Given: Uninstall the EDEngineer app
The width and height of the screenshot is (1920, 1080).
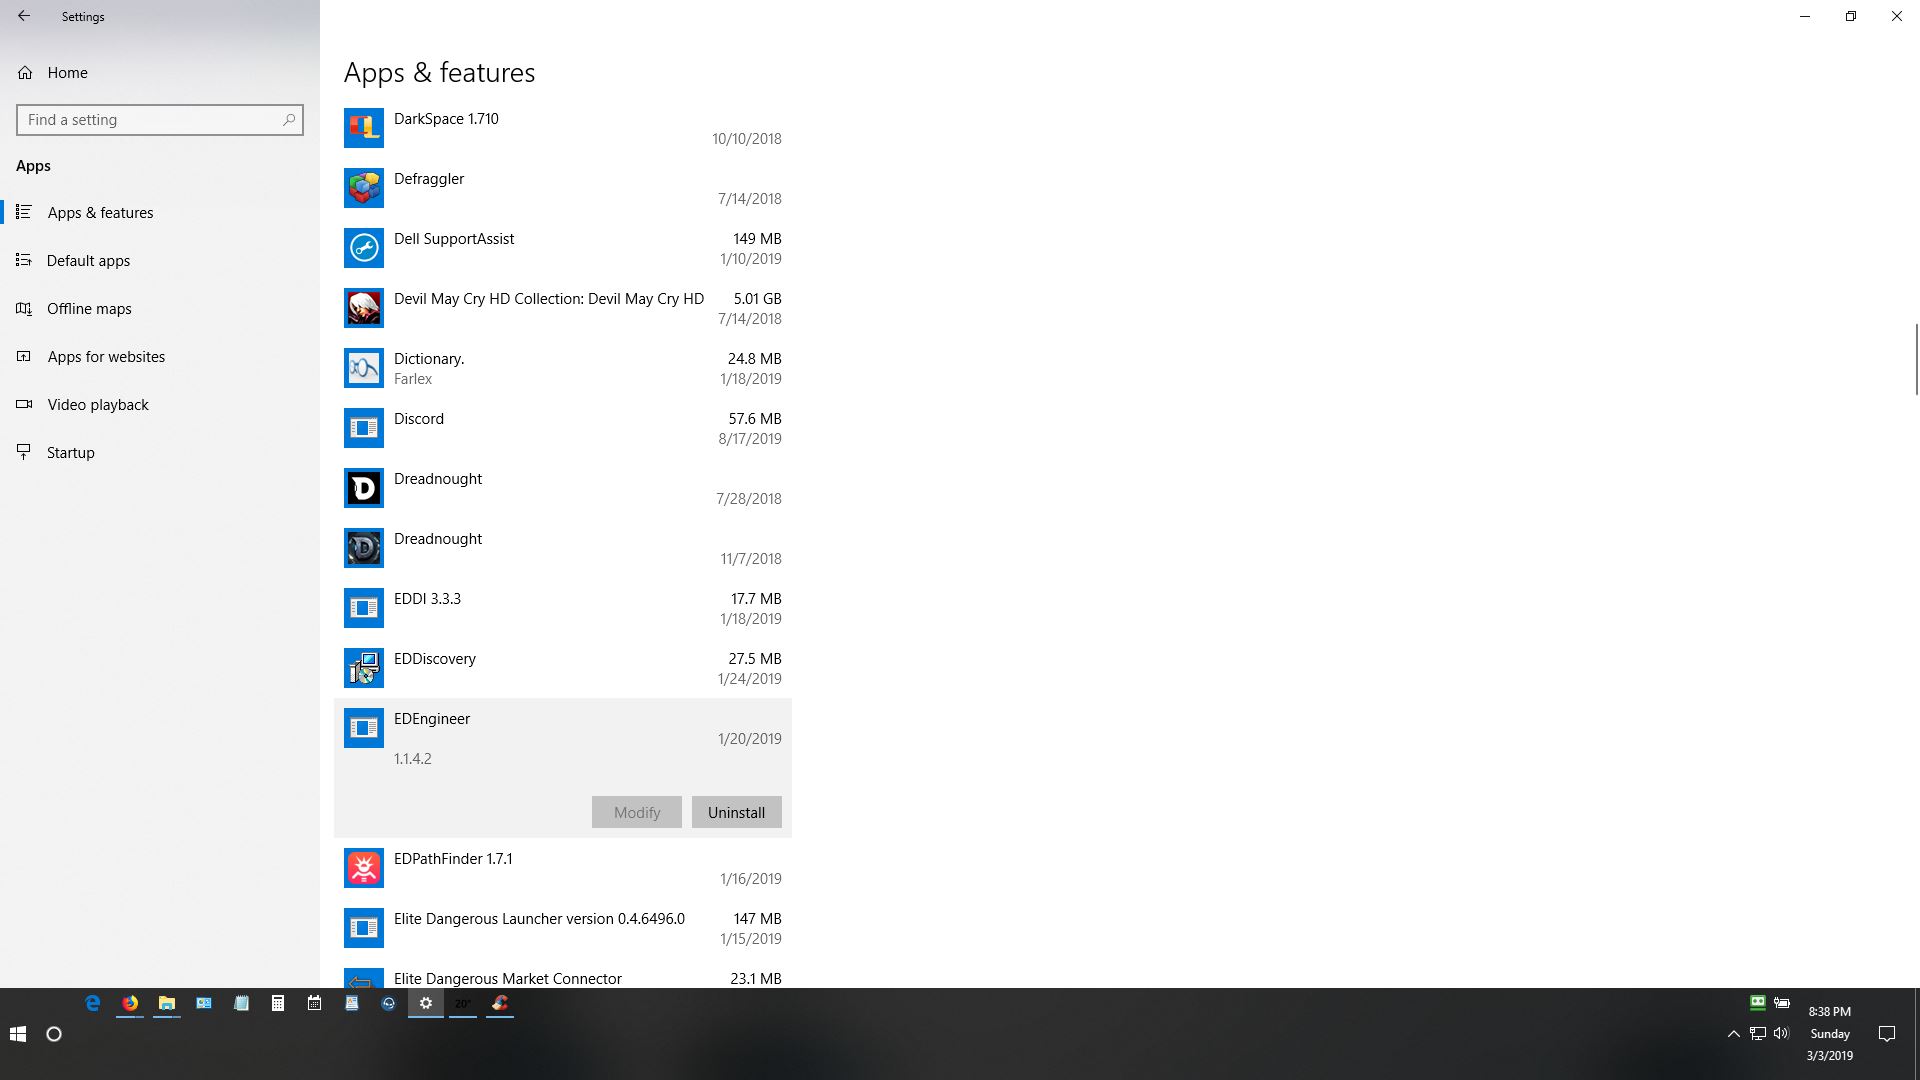Looking at the screenshot, I should 736,812.
